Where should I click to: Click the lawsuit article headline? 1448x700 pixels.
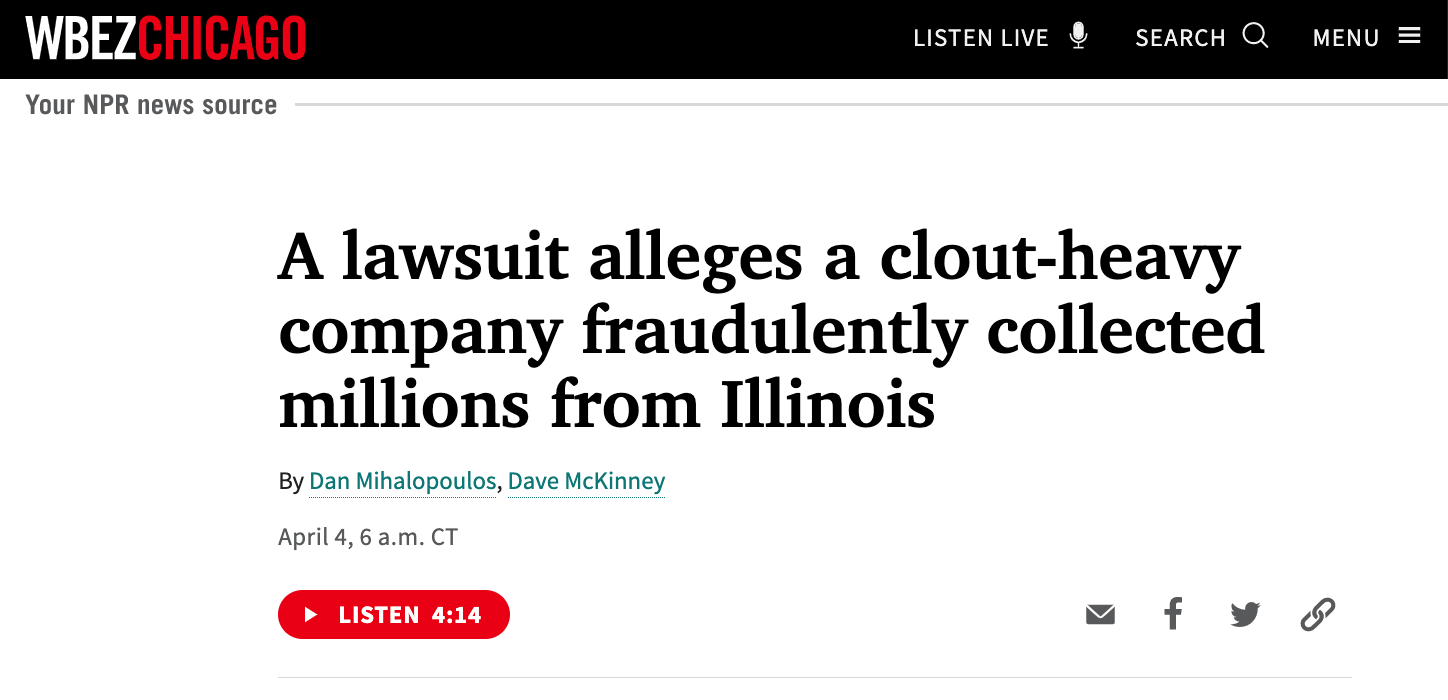[770, 331]
